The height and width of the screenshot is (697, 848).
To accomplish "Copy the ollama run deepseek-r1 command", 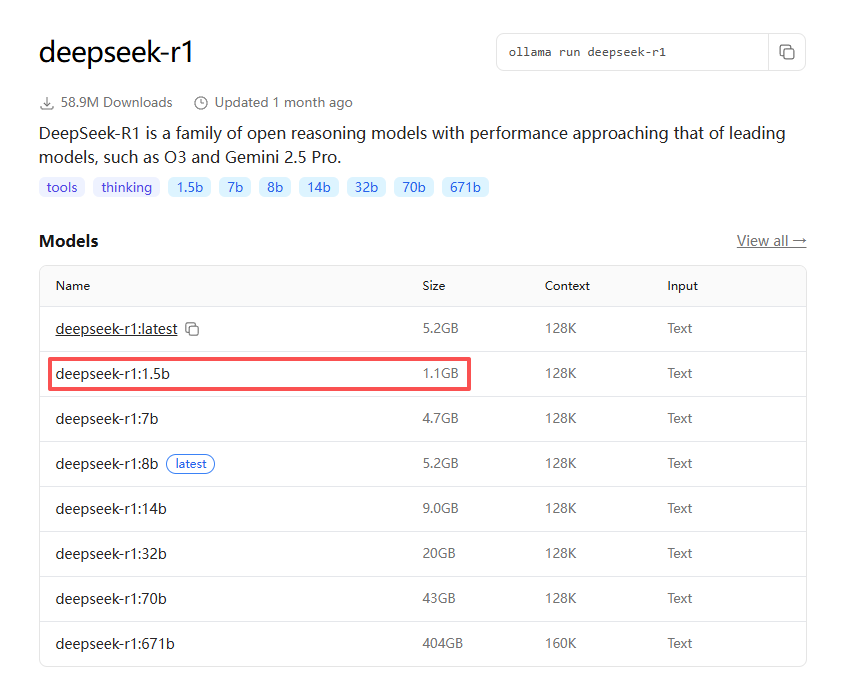I will pos(787,52).
